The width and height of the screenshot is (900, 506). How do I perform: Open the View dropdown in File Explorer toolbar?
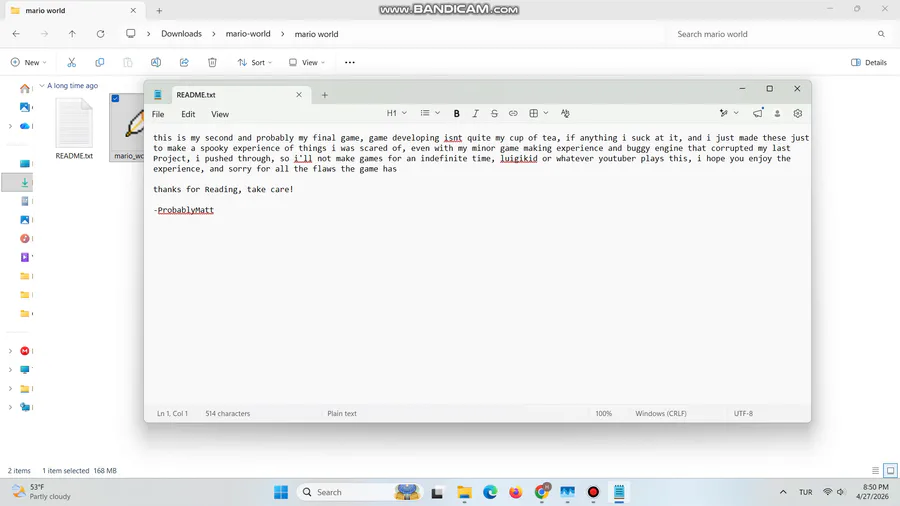point(307,63)
